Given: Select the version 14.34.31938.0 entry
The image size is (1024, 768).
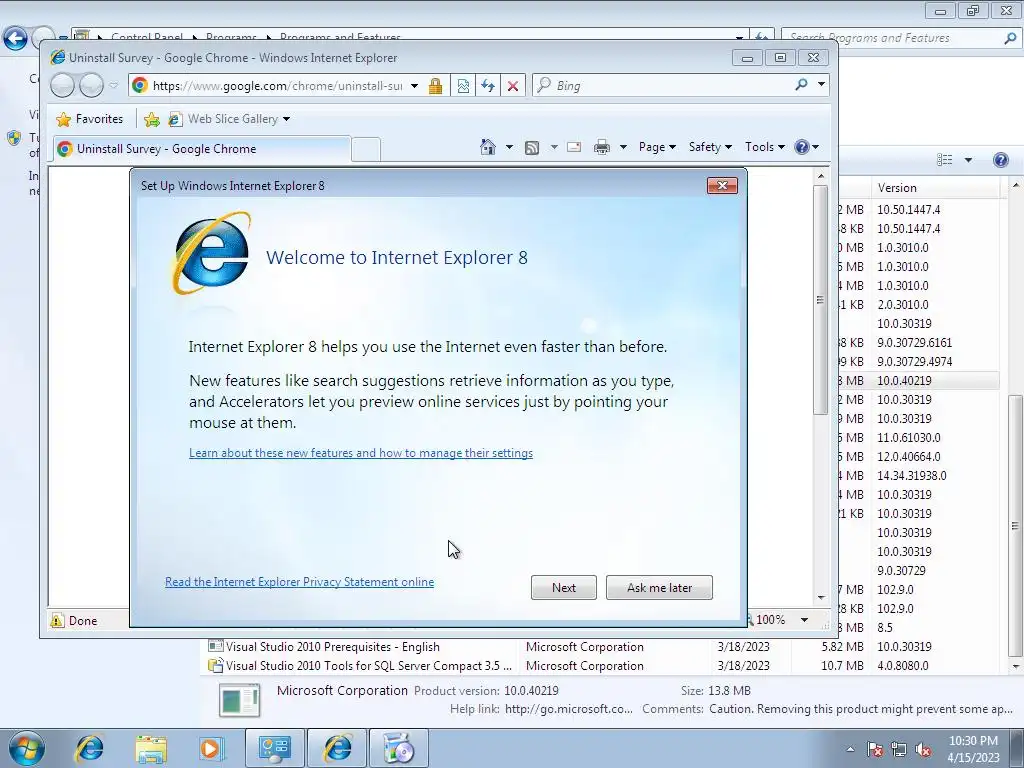Looking at the screenshot, I should 912,475.
